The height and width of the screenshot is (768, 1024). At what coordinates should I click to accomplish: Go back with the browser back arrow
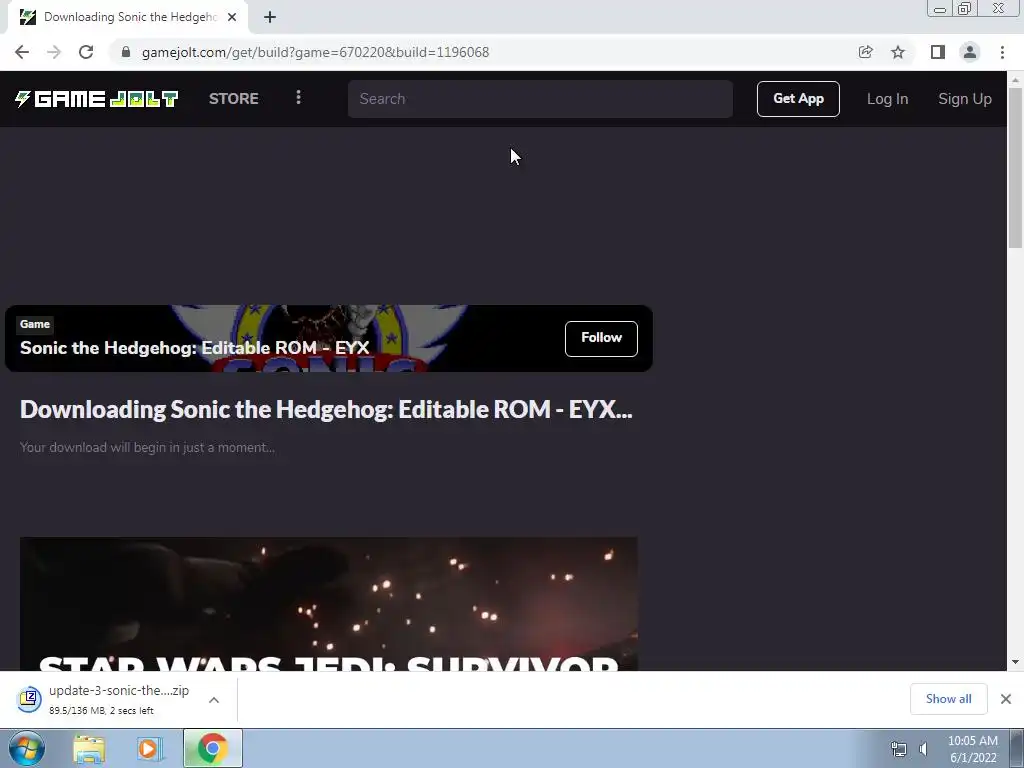pyautogui.click(x=22, y=52)
